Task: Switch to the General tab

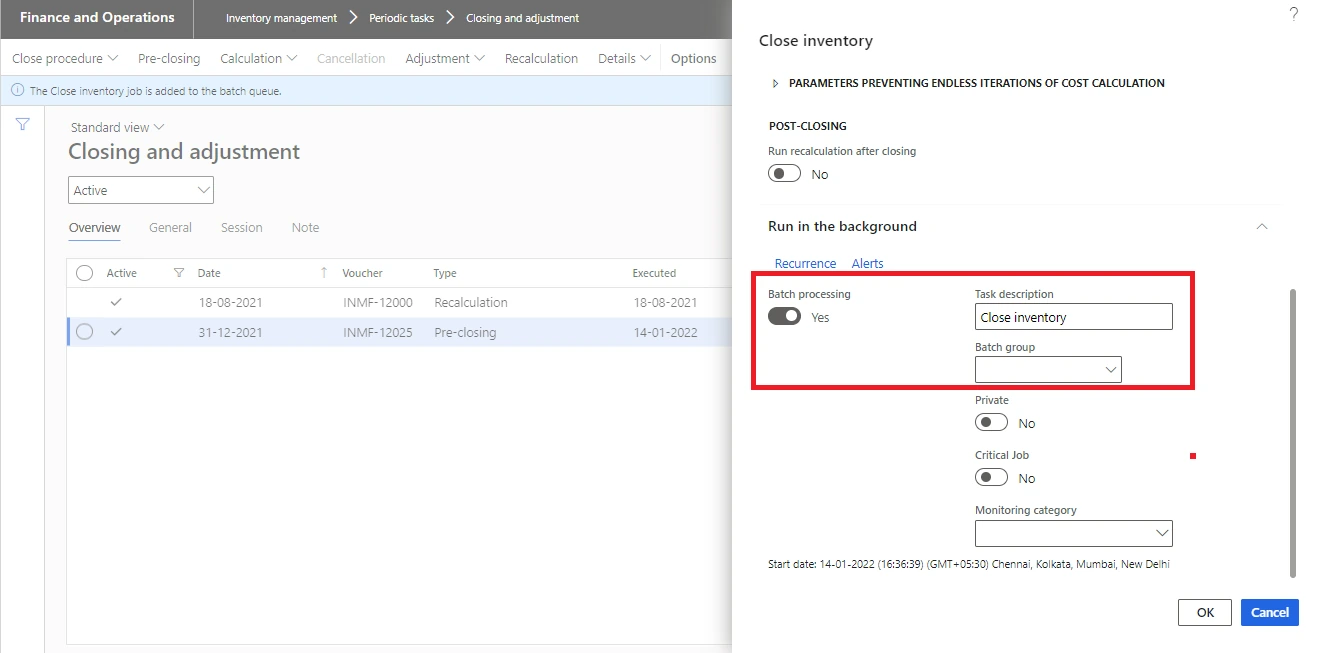Action: (x=170, y=228)
